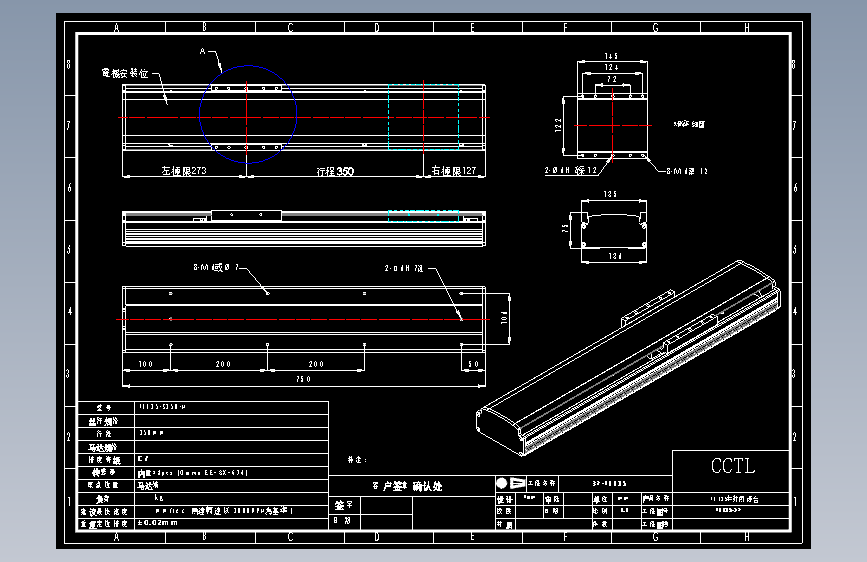Viewport: 867px width, 562px height.
Task: Click the isometric 3D view of the linear module
Action: (x=629, y=358)
